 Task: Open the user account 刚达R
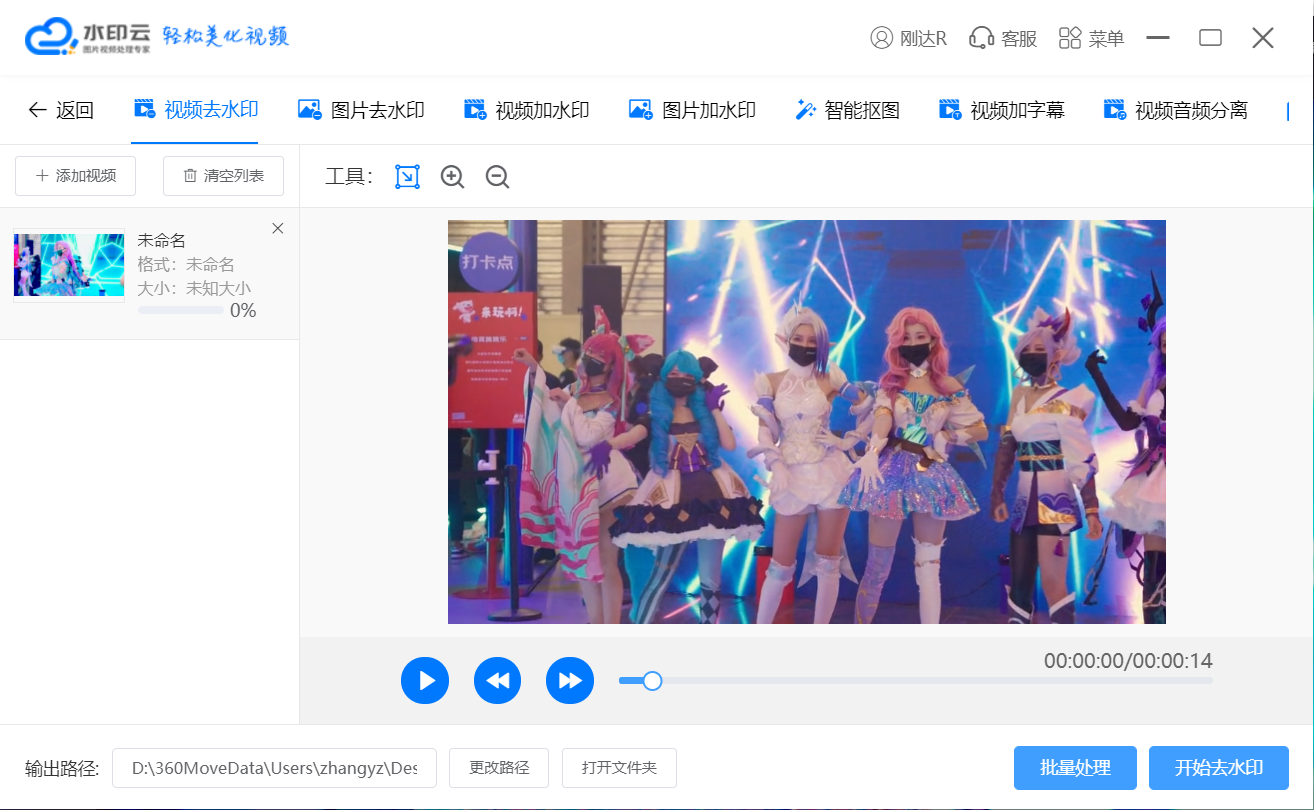909,38
